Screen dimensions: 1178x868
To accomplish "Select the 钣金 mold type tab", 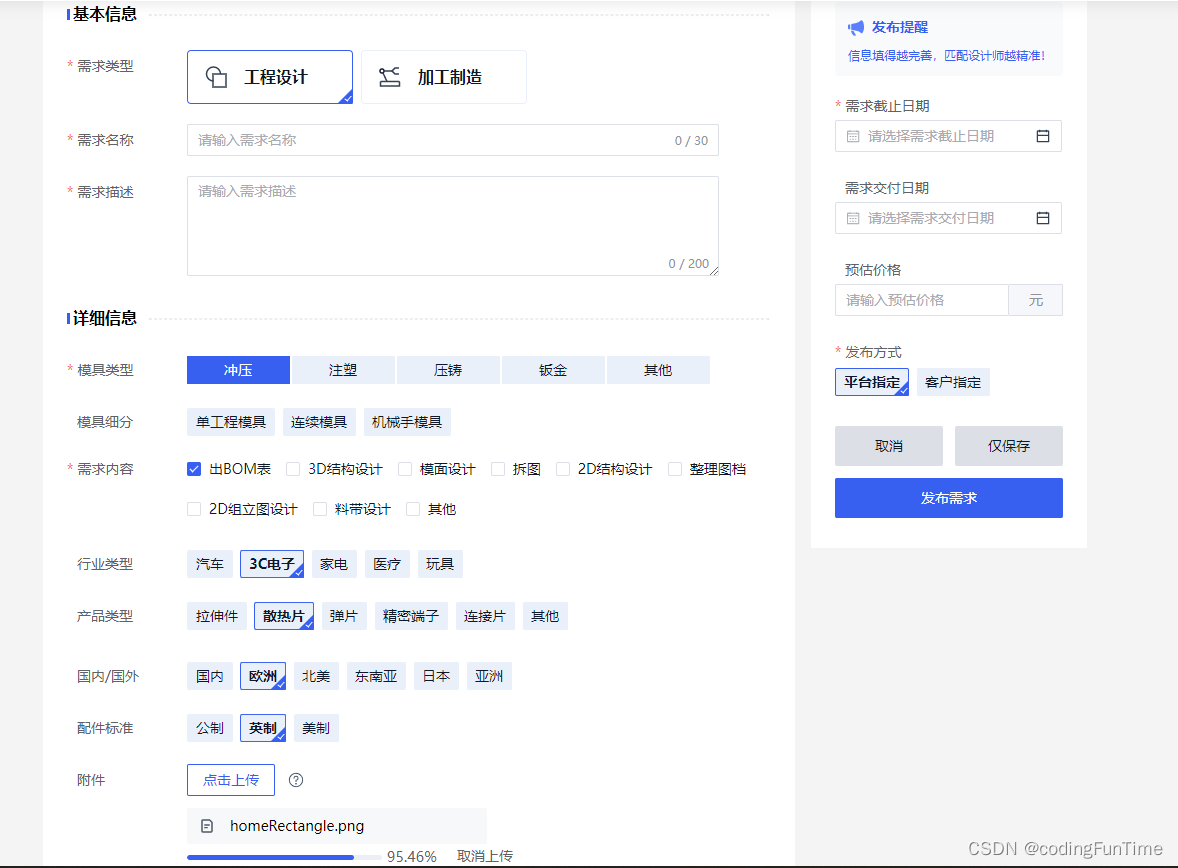I will pyautogui.click(x=553, y=370).
